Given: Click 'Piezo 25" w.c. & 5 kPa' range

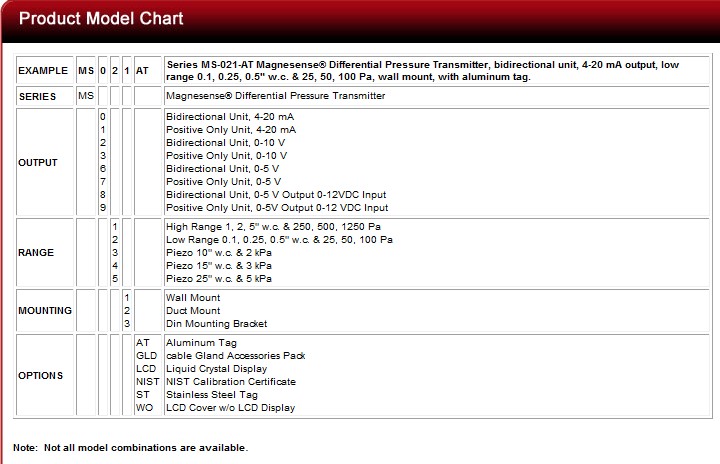Looking at the screenshot, I should (219, 279).
